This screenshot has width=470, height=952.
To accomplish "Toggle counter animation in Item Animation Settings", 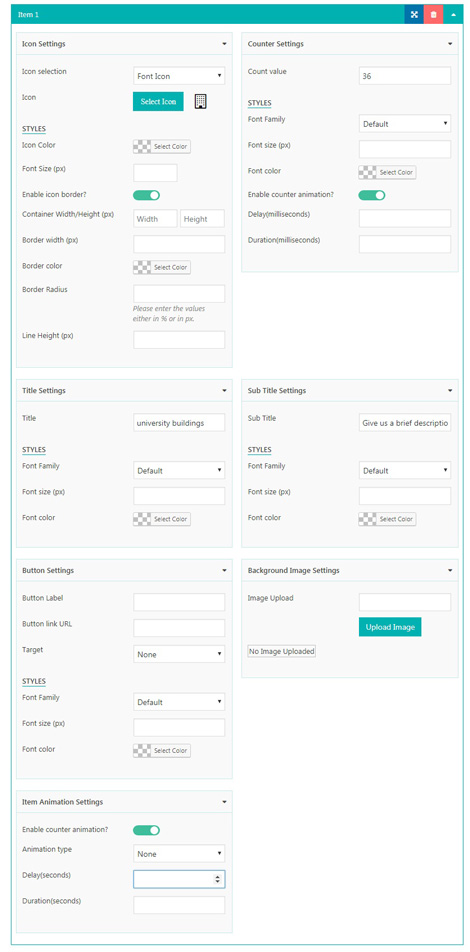I will pos(146,830).
